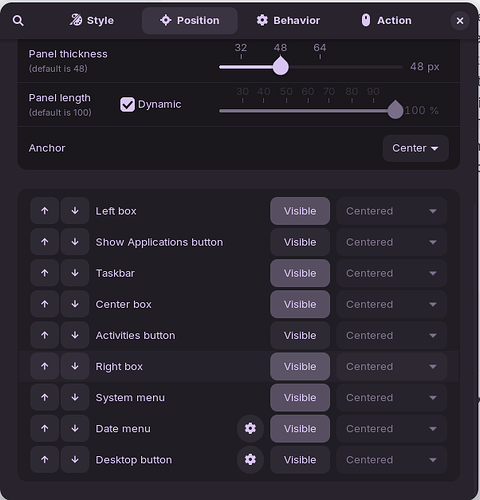Open the Anchor Center dropdown
This screenshot has width=480, height=500.
415,148
